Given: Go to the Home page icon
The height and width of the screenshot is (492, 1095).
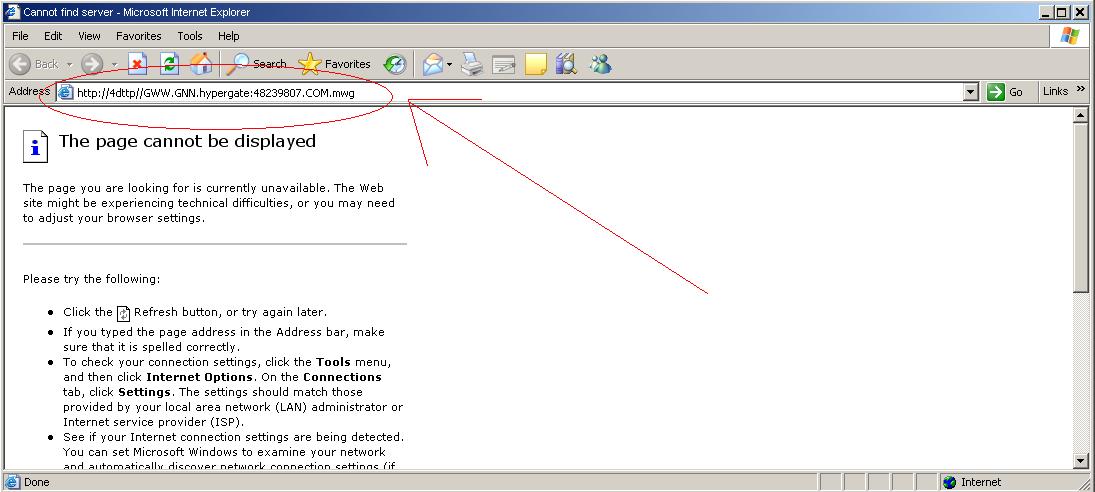Looking at the screenshot, I should coord(201,64).
